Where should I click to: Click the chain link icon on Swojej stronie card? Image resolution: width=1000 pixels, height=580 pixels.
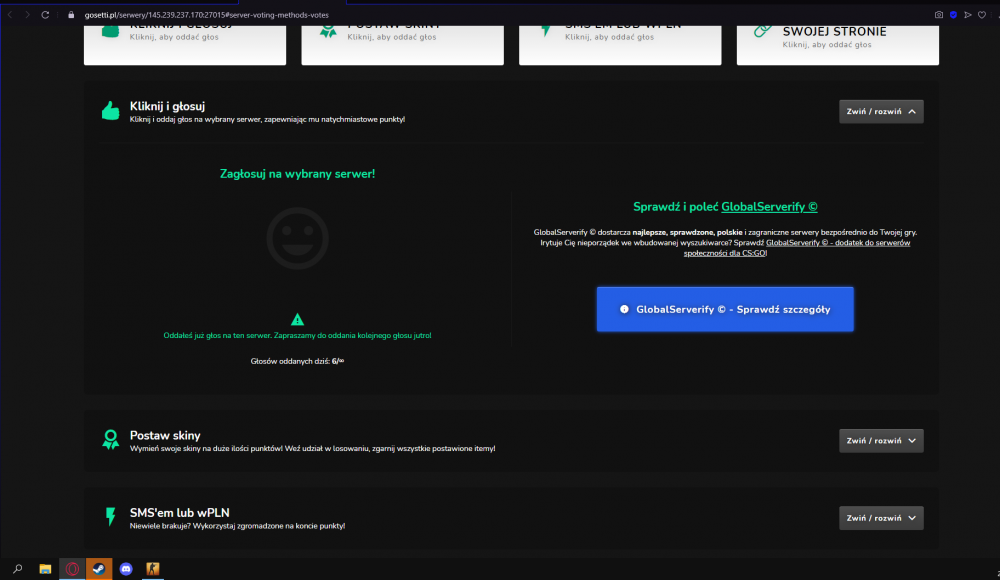(x=762, y=31)
